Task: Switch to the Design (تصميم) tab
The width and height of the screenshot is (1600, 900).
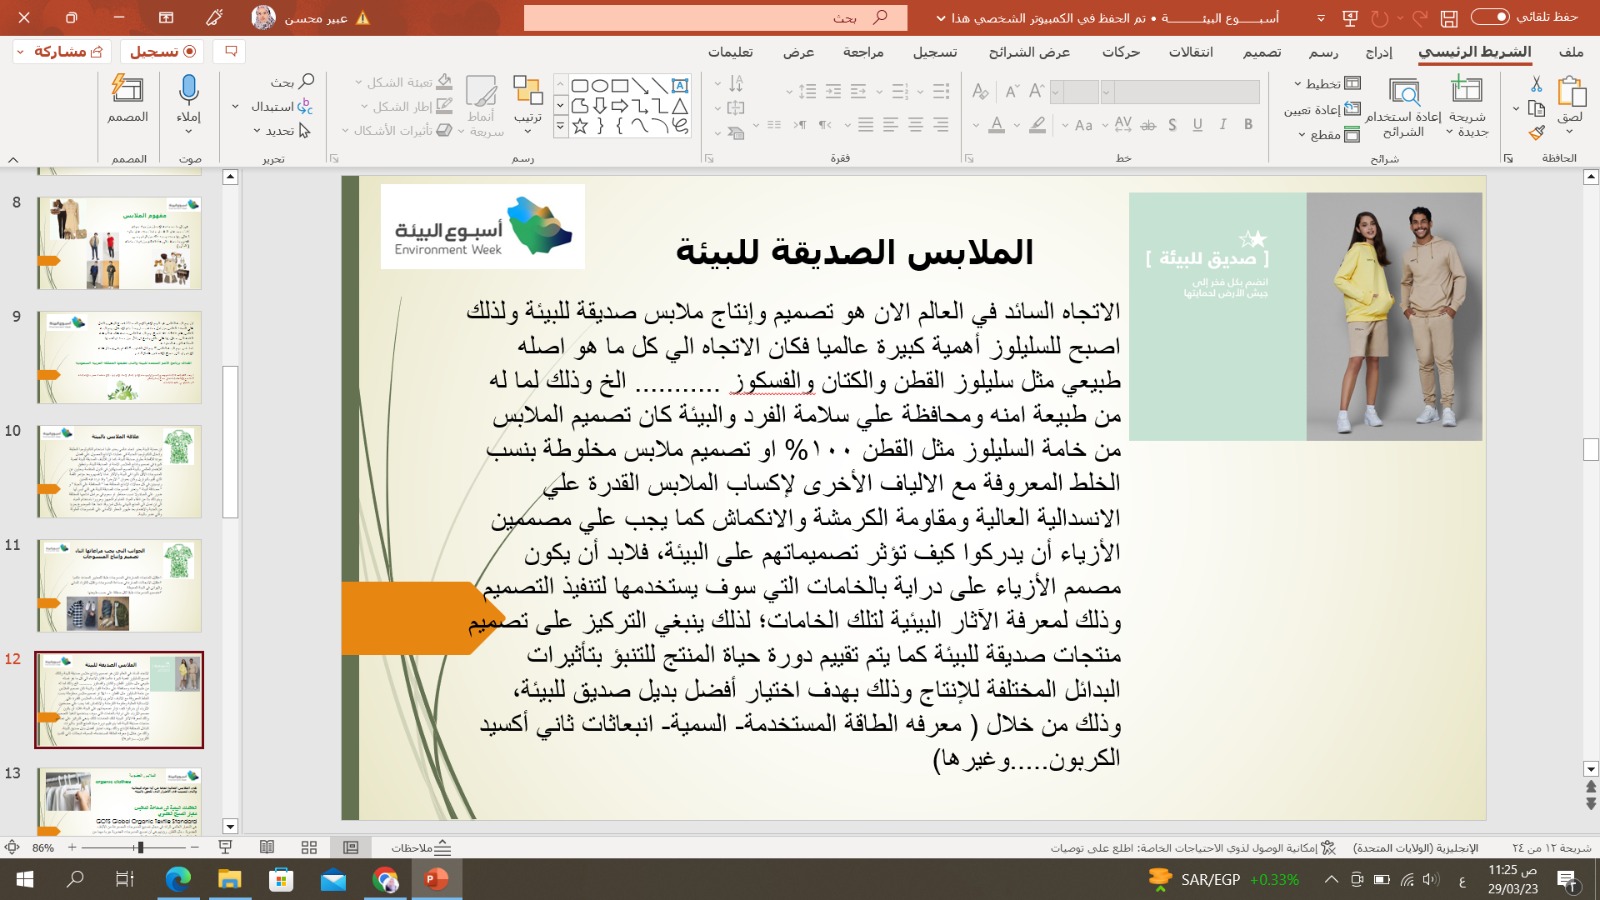Action: pos(1262,52)
